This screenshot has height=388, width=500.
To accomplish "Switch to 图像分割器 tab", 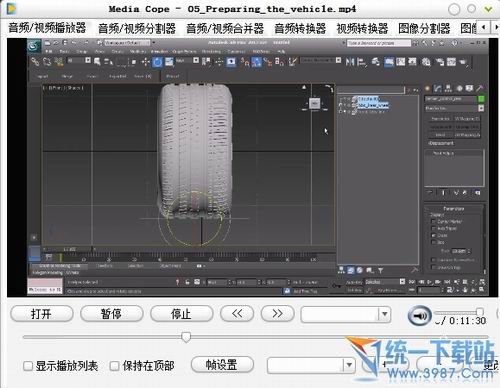I will 424,28.
